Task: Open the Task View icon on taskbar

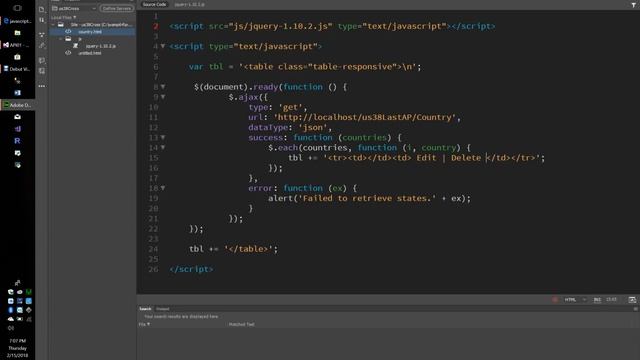Action: [x=17, y=8]
